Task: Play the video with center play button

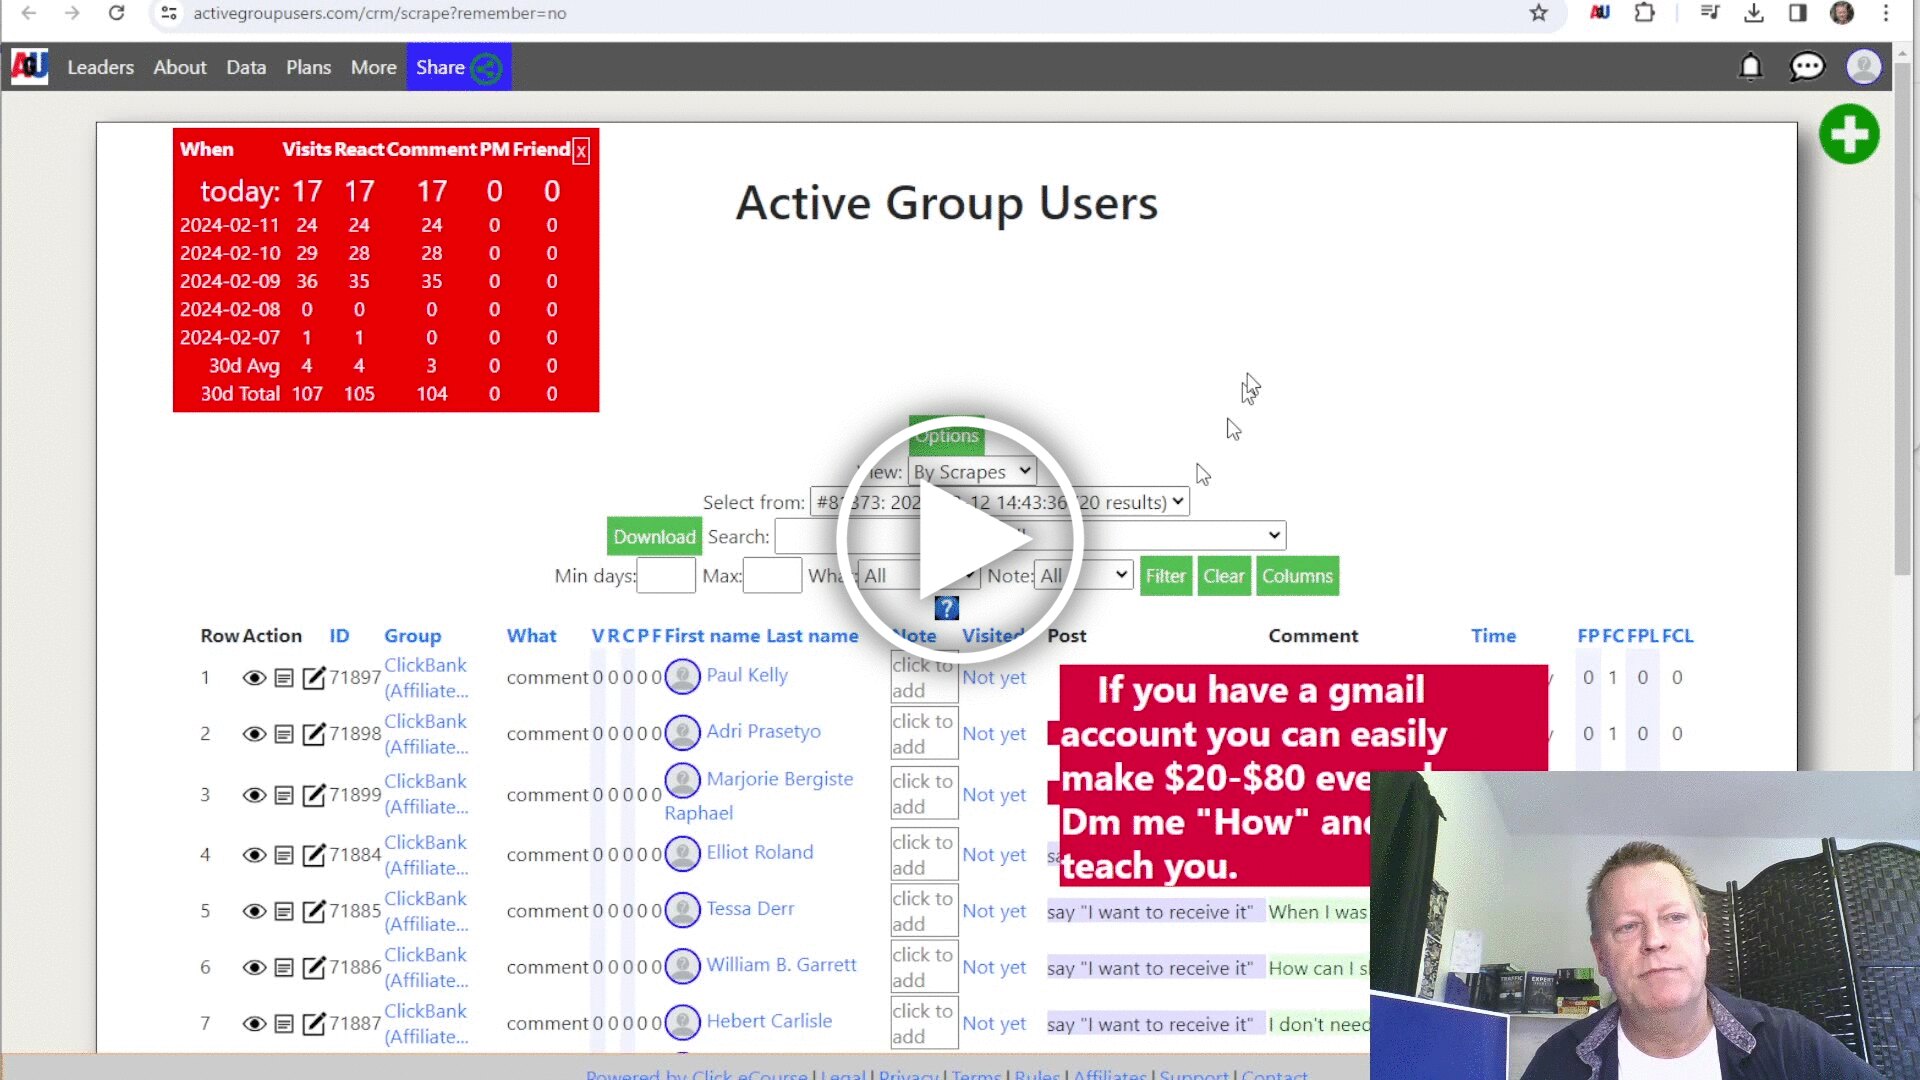Action: 960,540
